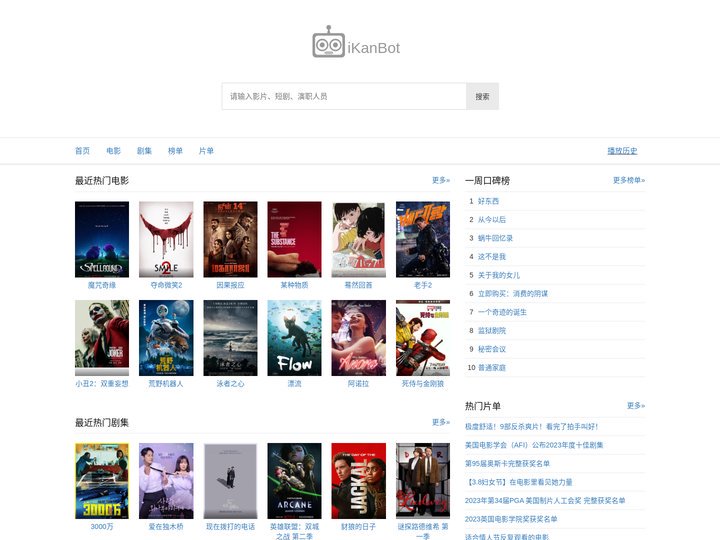The width and height of the screenshot is (720, 540).
Task: Open the 剧集 nav item
Action: [x=144, y=151]
